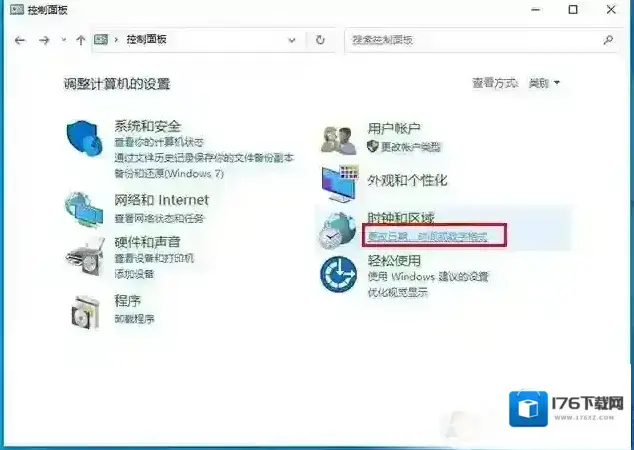The image size is (634, 450).
Task: Click the breadcrumb chevron before 控制面板
Action: (x=116, y=40)
